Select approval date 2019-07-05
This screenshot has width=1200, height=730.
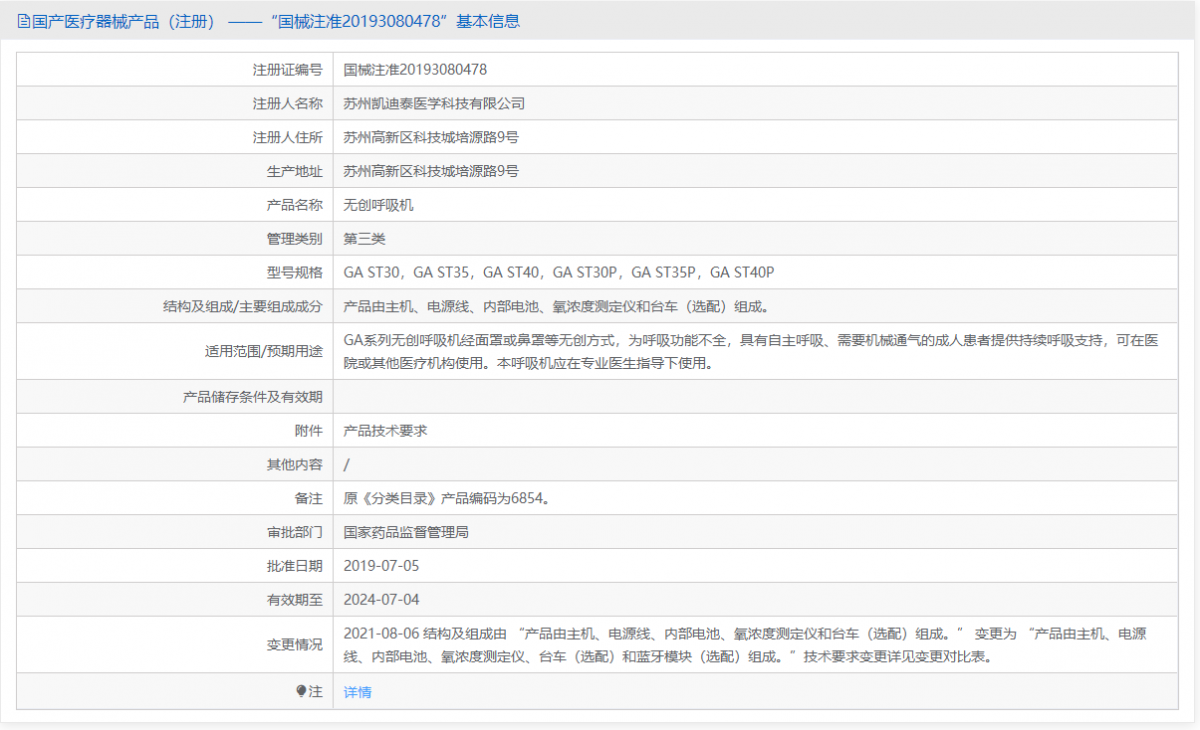(x=381, y=566)
